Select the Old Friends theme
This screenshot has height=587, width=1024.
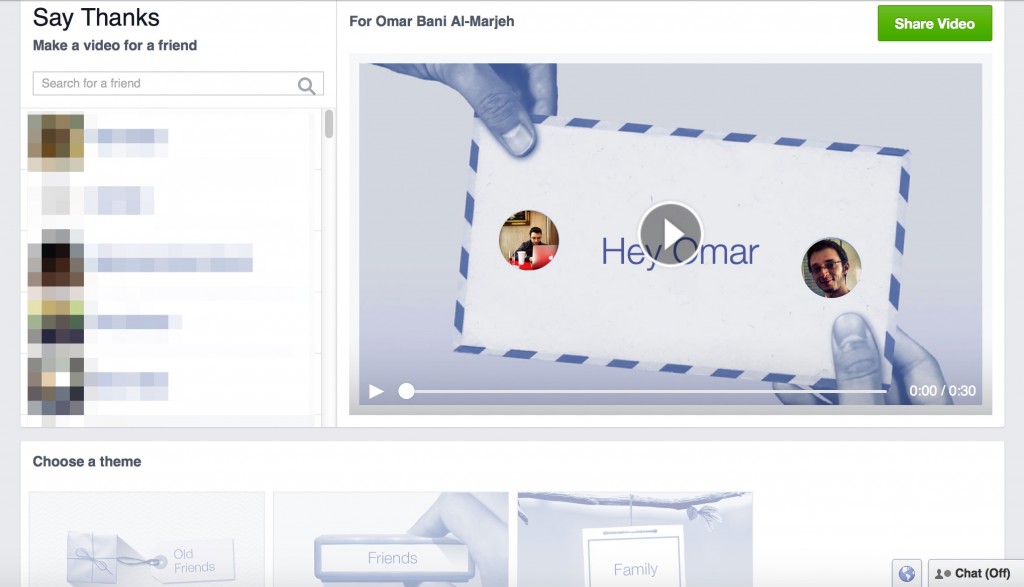coord(147,539)
